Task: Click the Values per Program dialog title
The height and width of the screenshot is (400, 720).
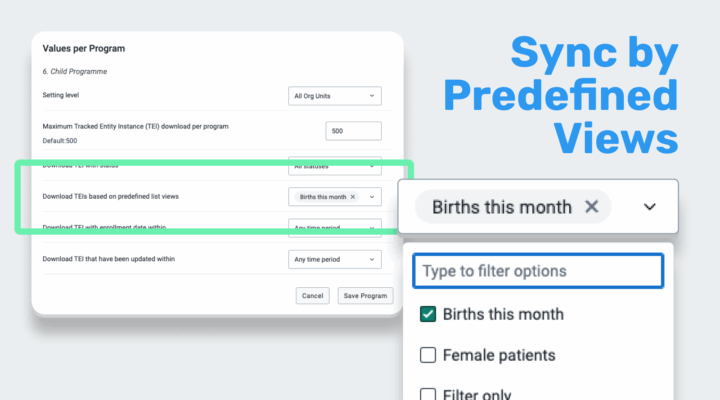Action: 83,48
